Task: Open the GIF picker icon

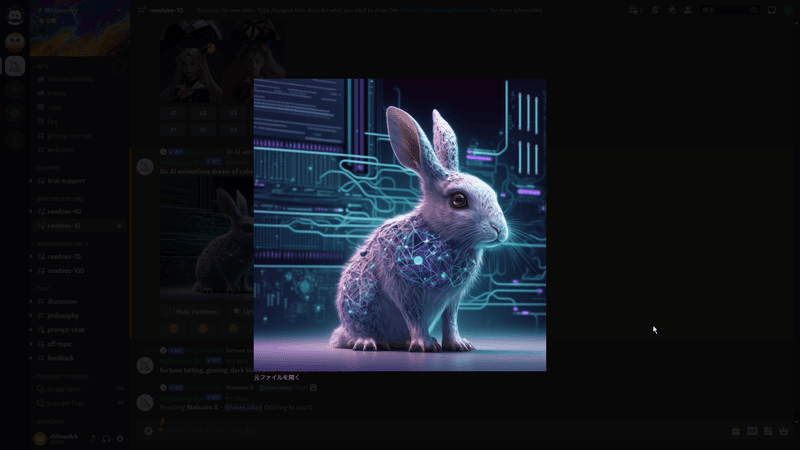Action: tap(752, 431)
